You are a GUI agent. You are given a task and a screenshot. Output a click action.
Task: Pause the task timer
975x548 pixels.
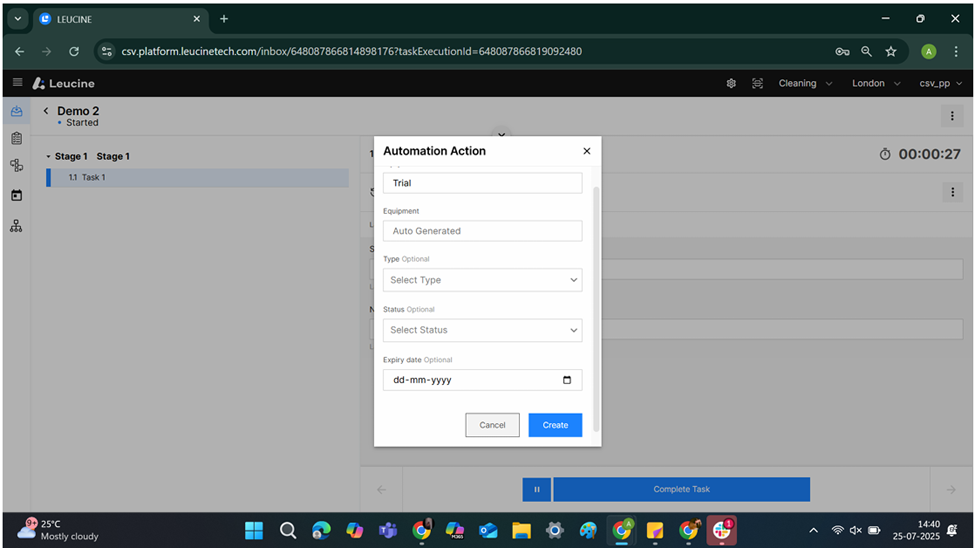pyautogui.click(x=536, y=489)
